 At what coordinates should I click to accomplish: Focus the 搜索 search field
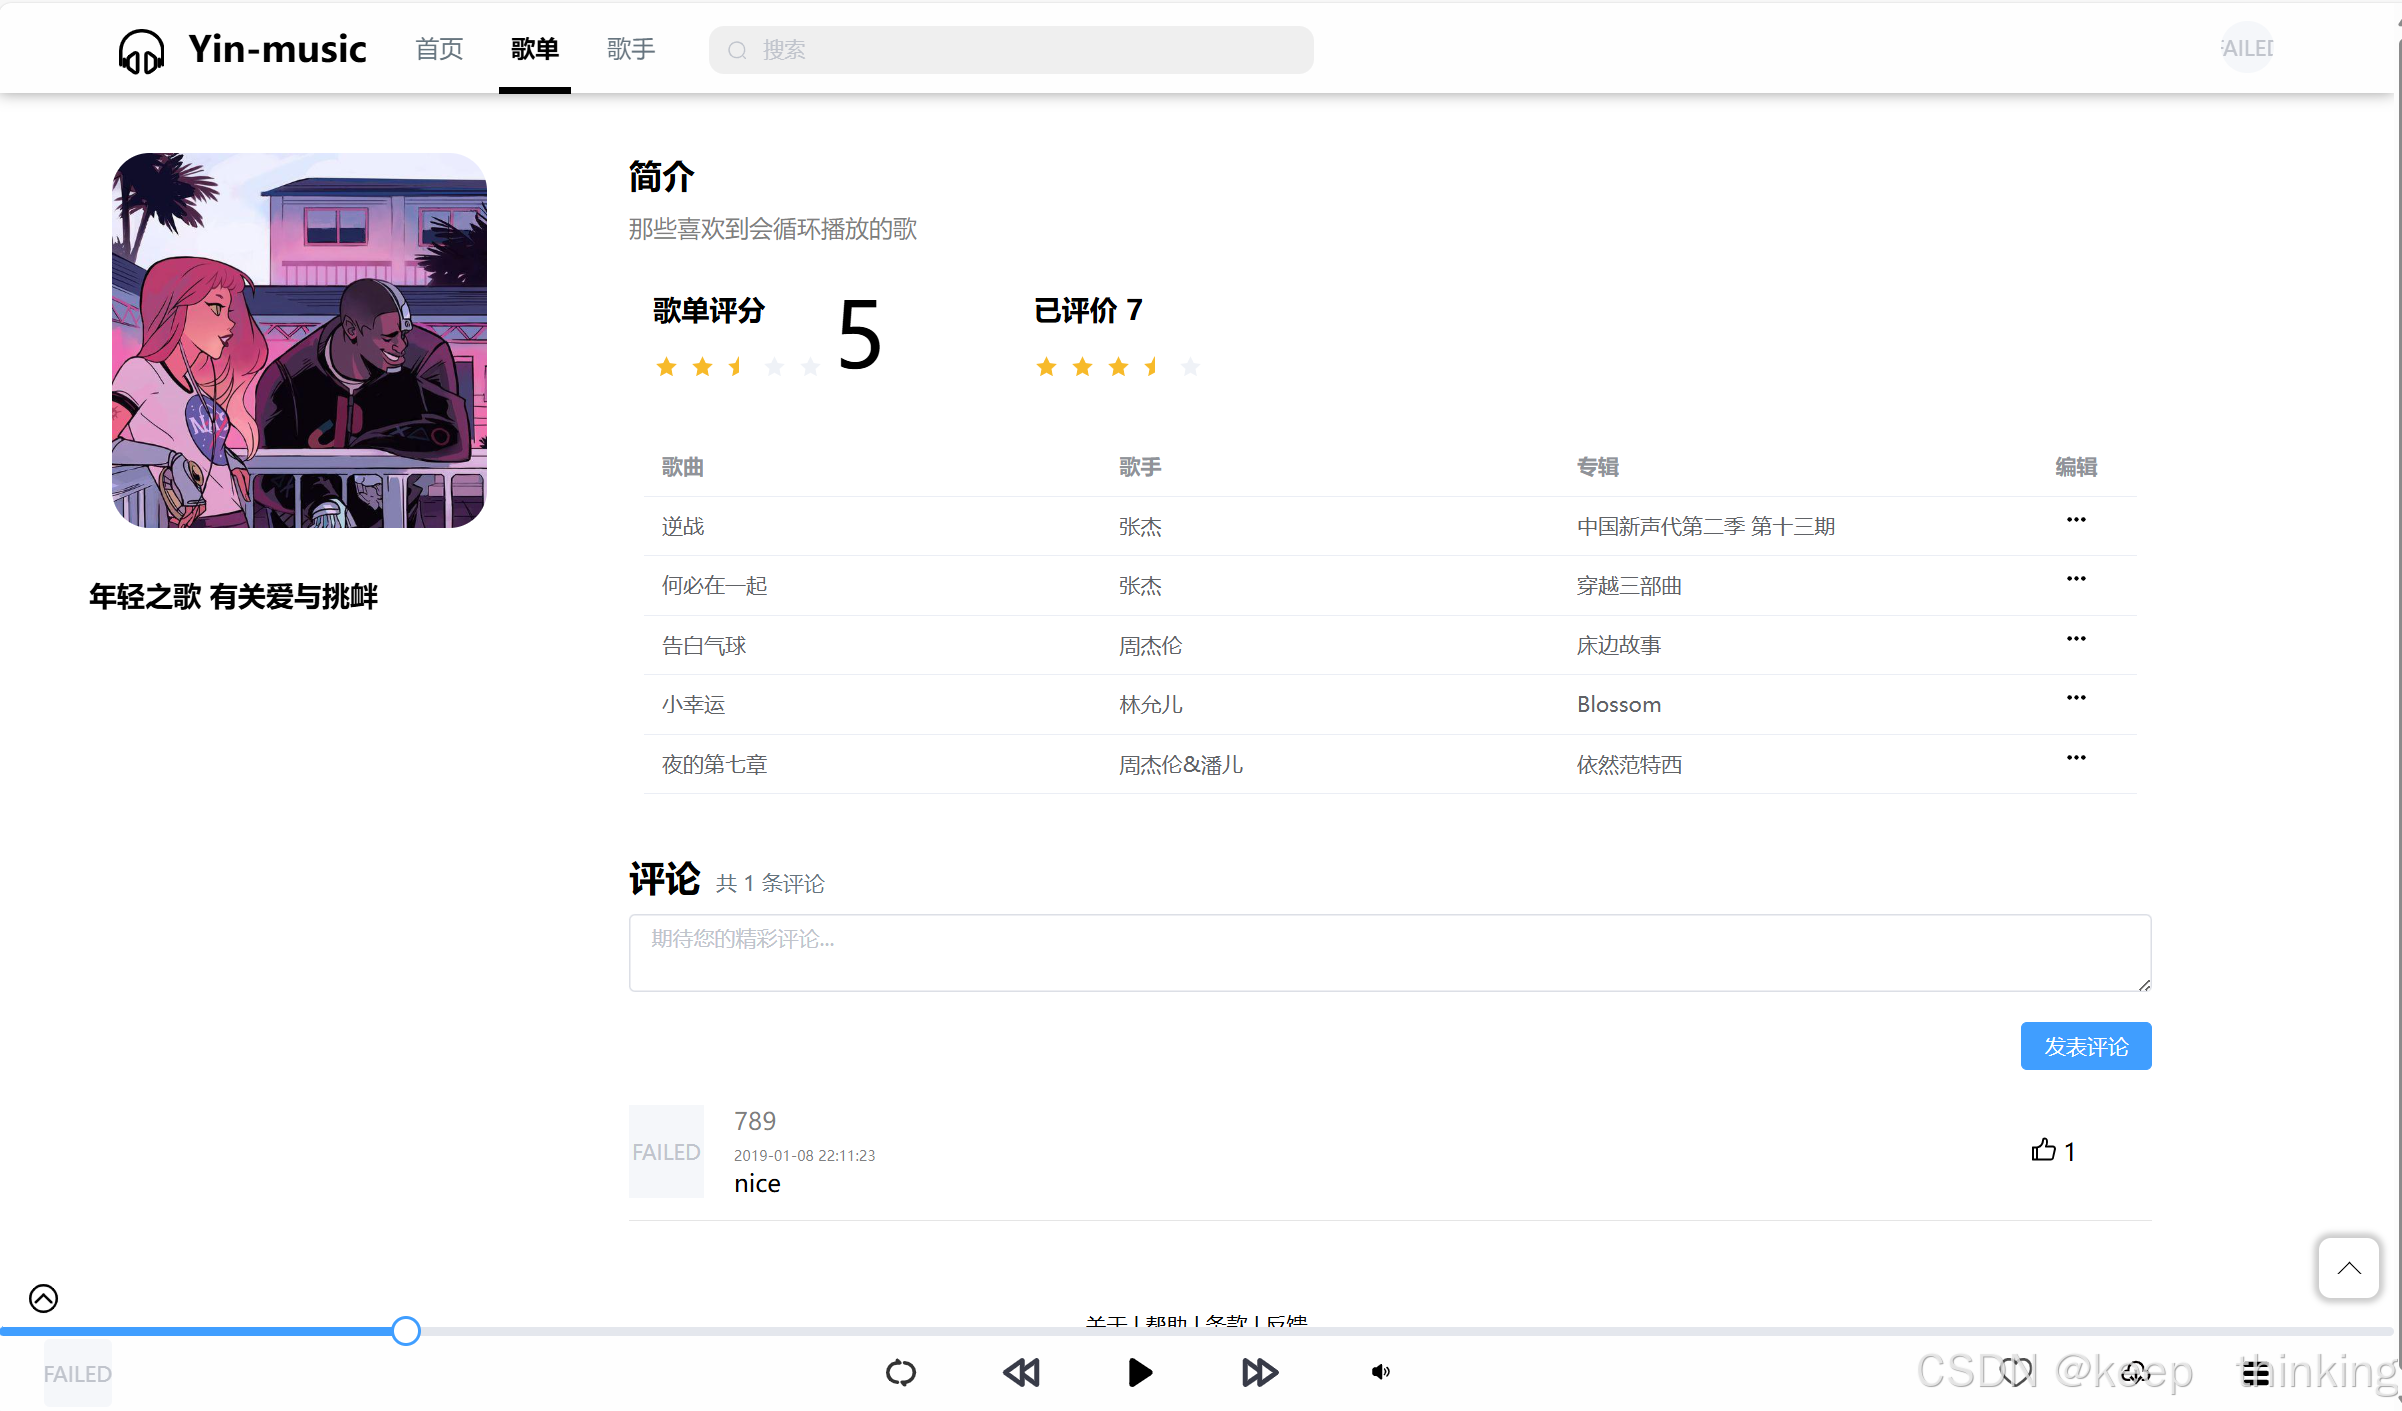(x=1010, y=50)
